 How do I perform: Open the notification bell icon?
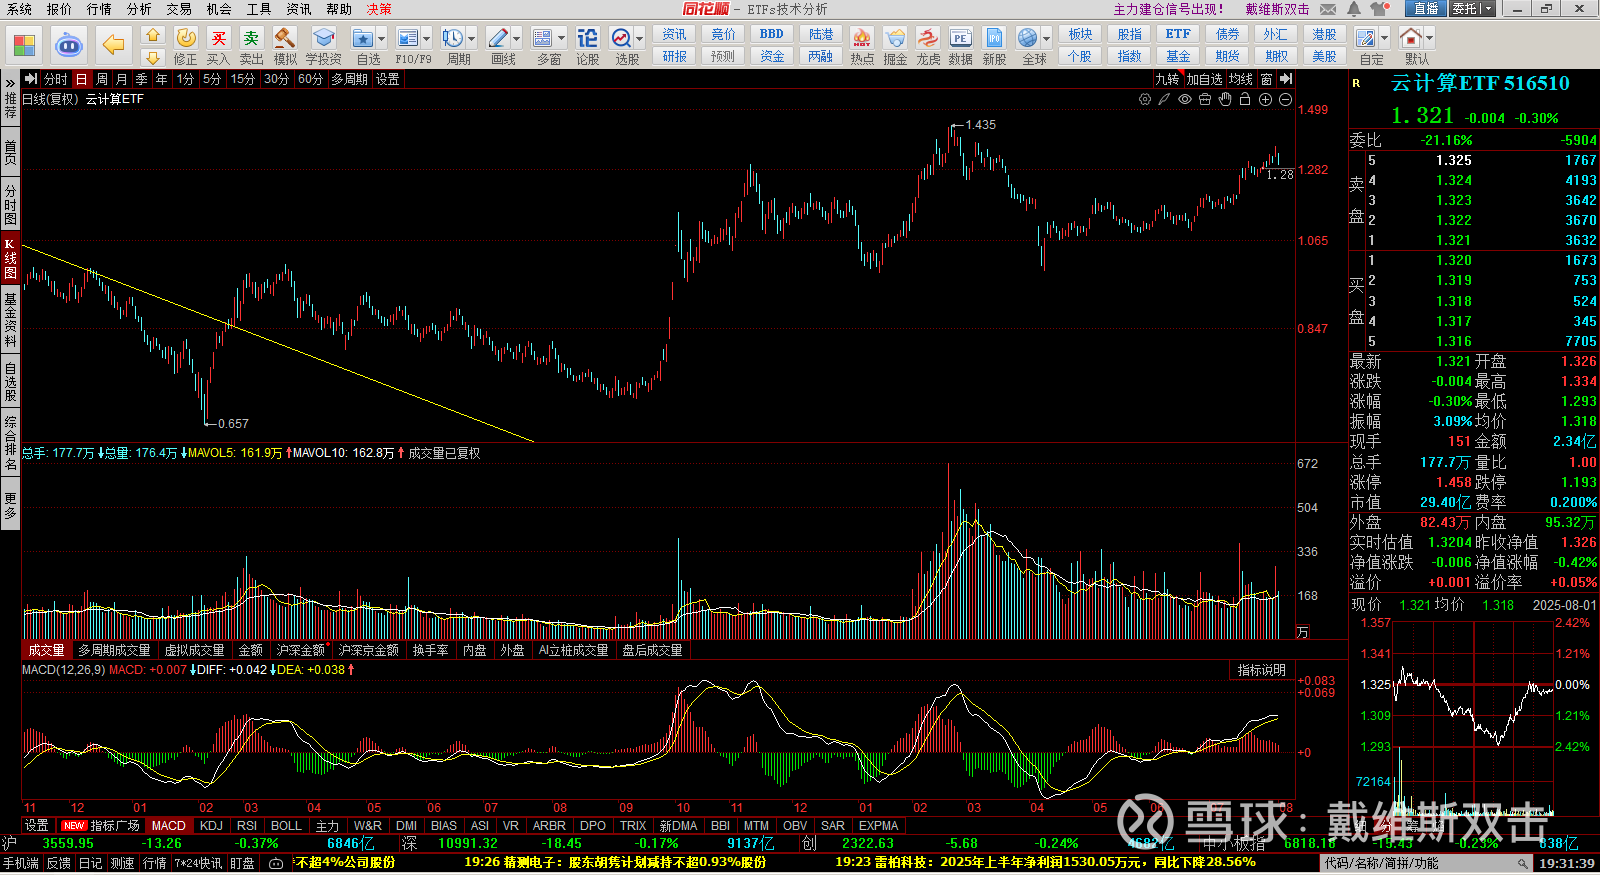pyautogui.click(x=1353, y=9)
